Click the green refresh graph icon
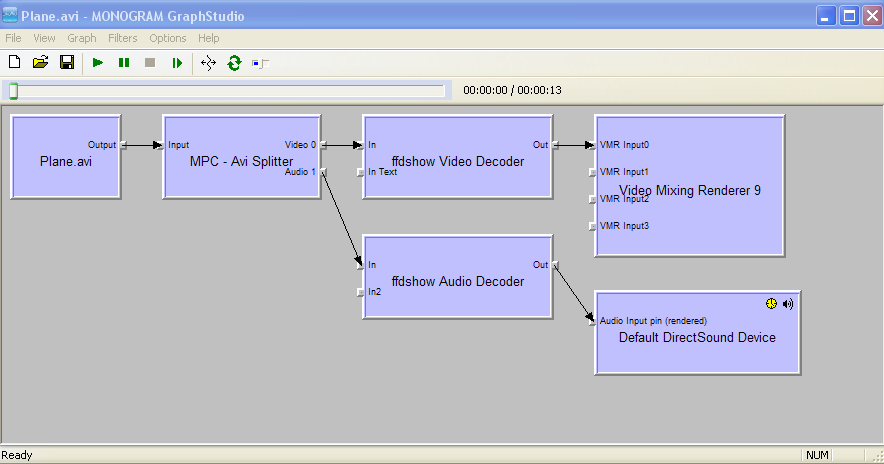 coord(235,63)
